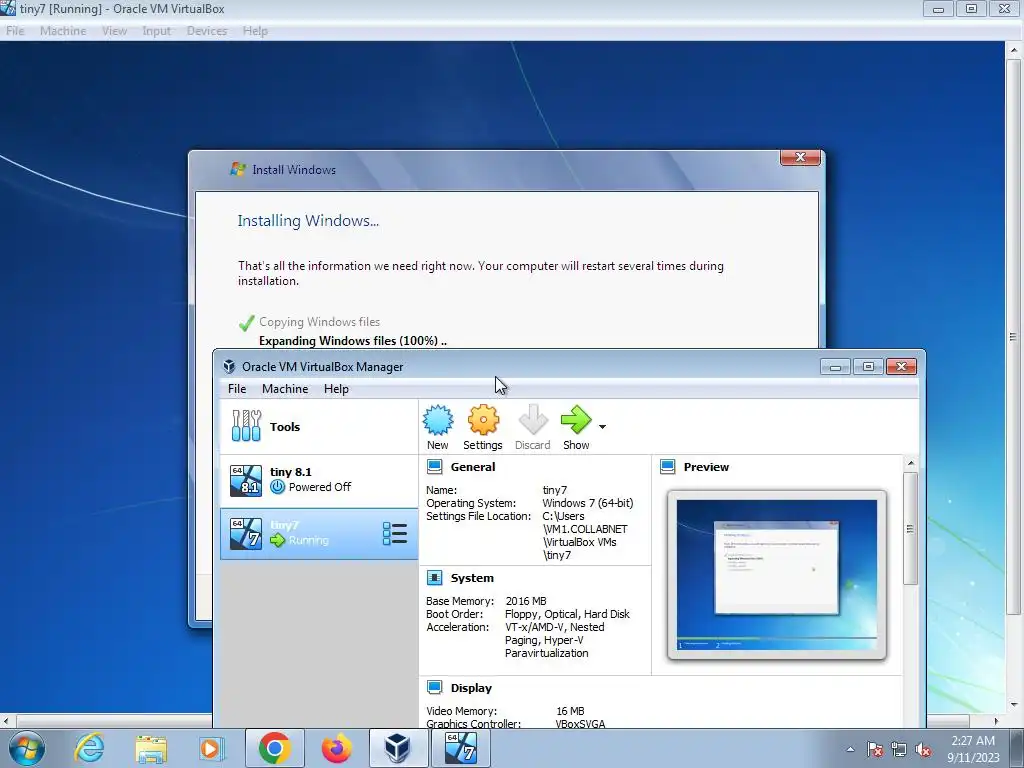Click the General section icon
This screenshot has height=768, width=1024.
point(434,467)
